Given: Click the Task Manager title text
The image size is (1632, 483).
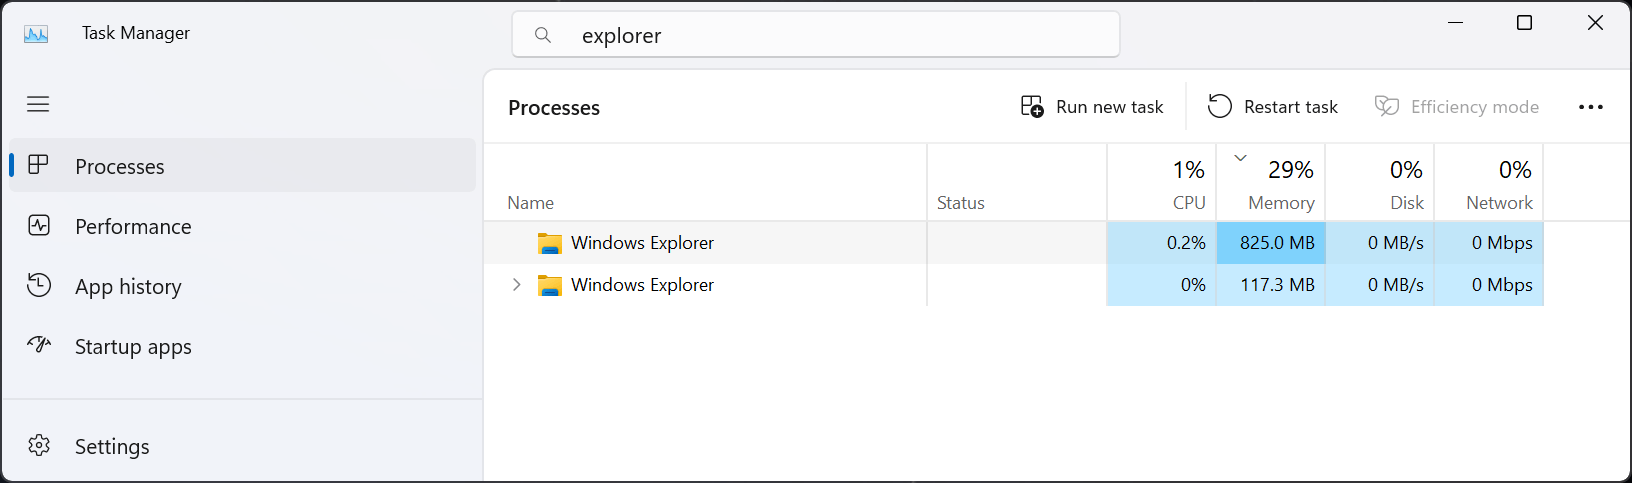Looking at the screenshot, I should click(136, 33).
